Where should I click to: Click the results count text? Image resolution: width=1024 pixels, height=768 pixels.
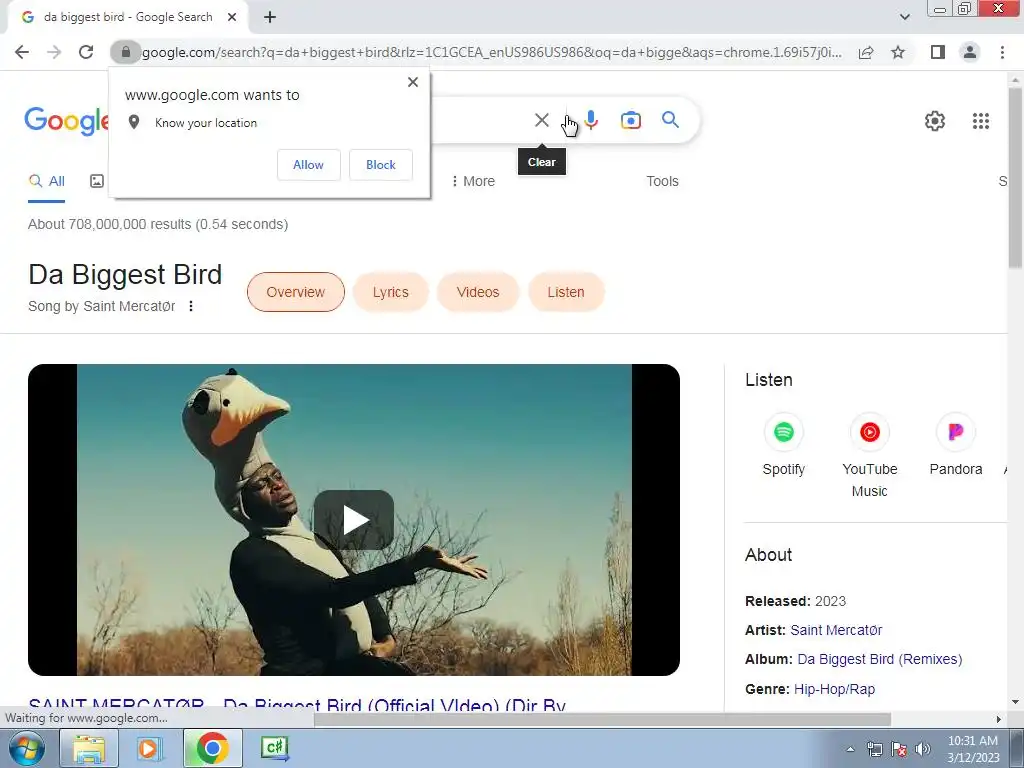click(157, 224)
